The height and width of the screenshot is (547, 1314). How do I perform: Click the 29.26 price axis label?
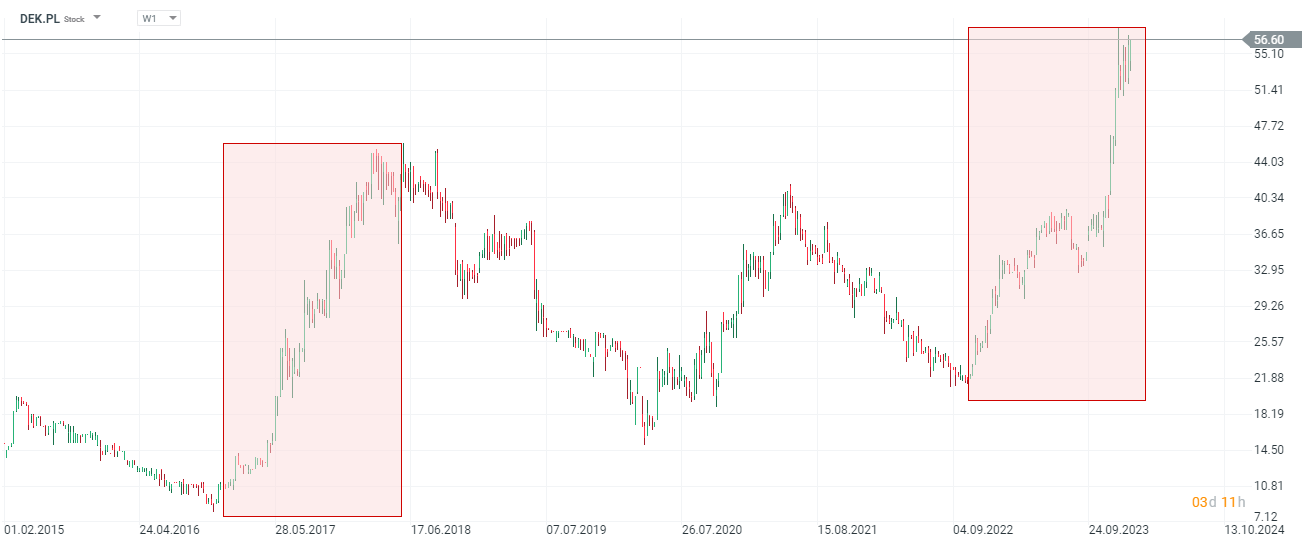[x=1267, y=306]
